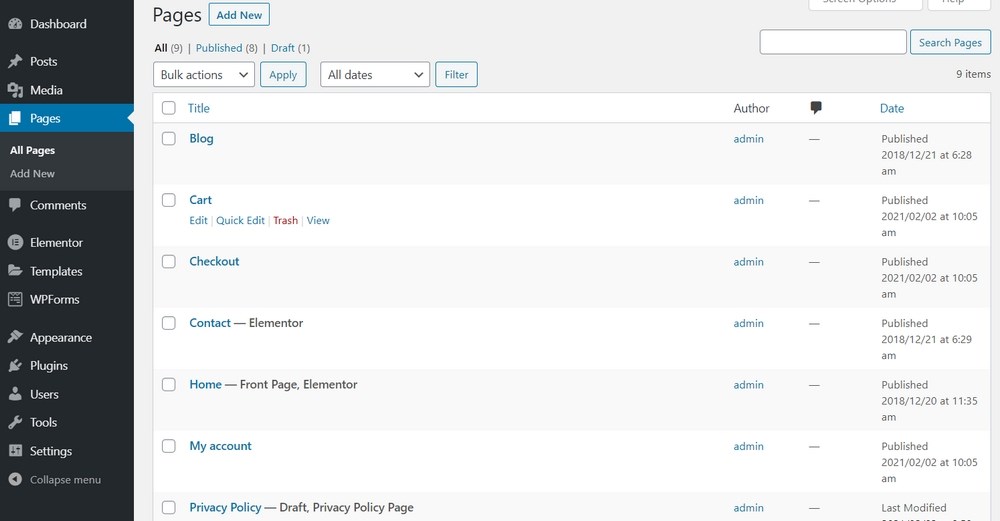Click the Tools wrench icon
This screenshot has width=1000, height=521.
[x=15, y=422]
